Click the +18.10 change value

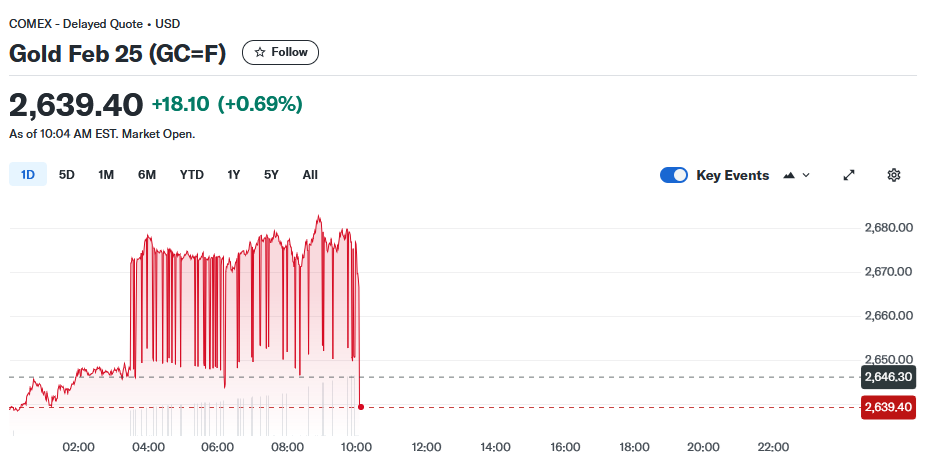(x=181, y=105)
